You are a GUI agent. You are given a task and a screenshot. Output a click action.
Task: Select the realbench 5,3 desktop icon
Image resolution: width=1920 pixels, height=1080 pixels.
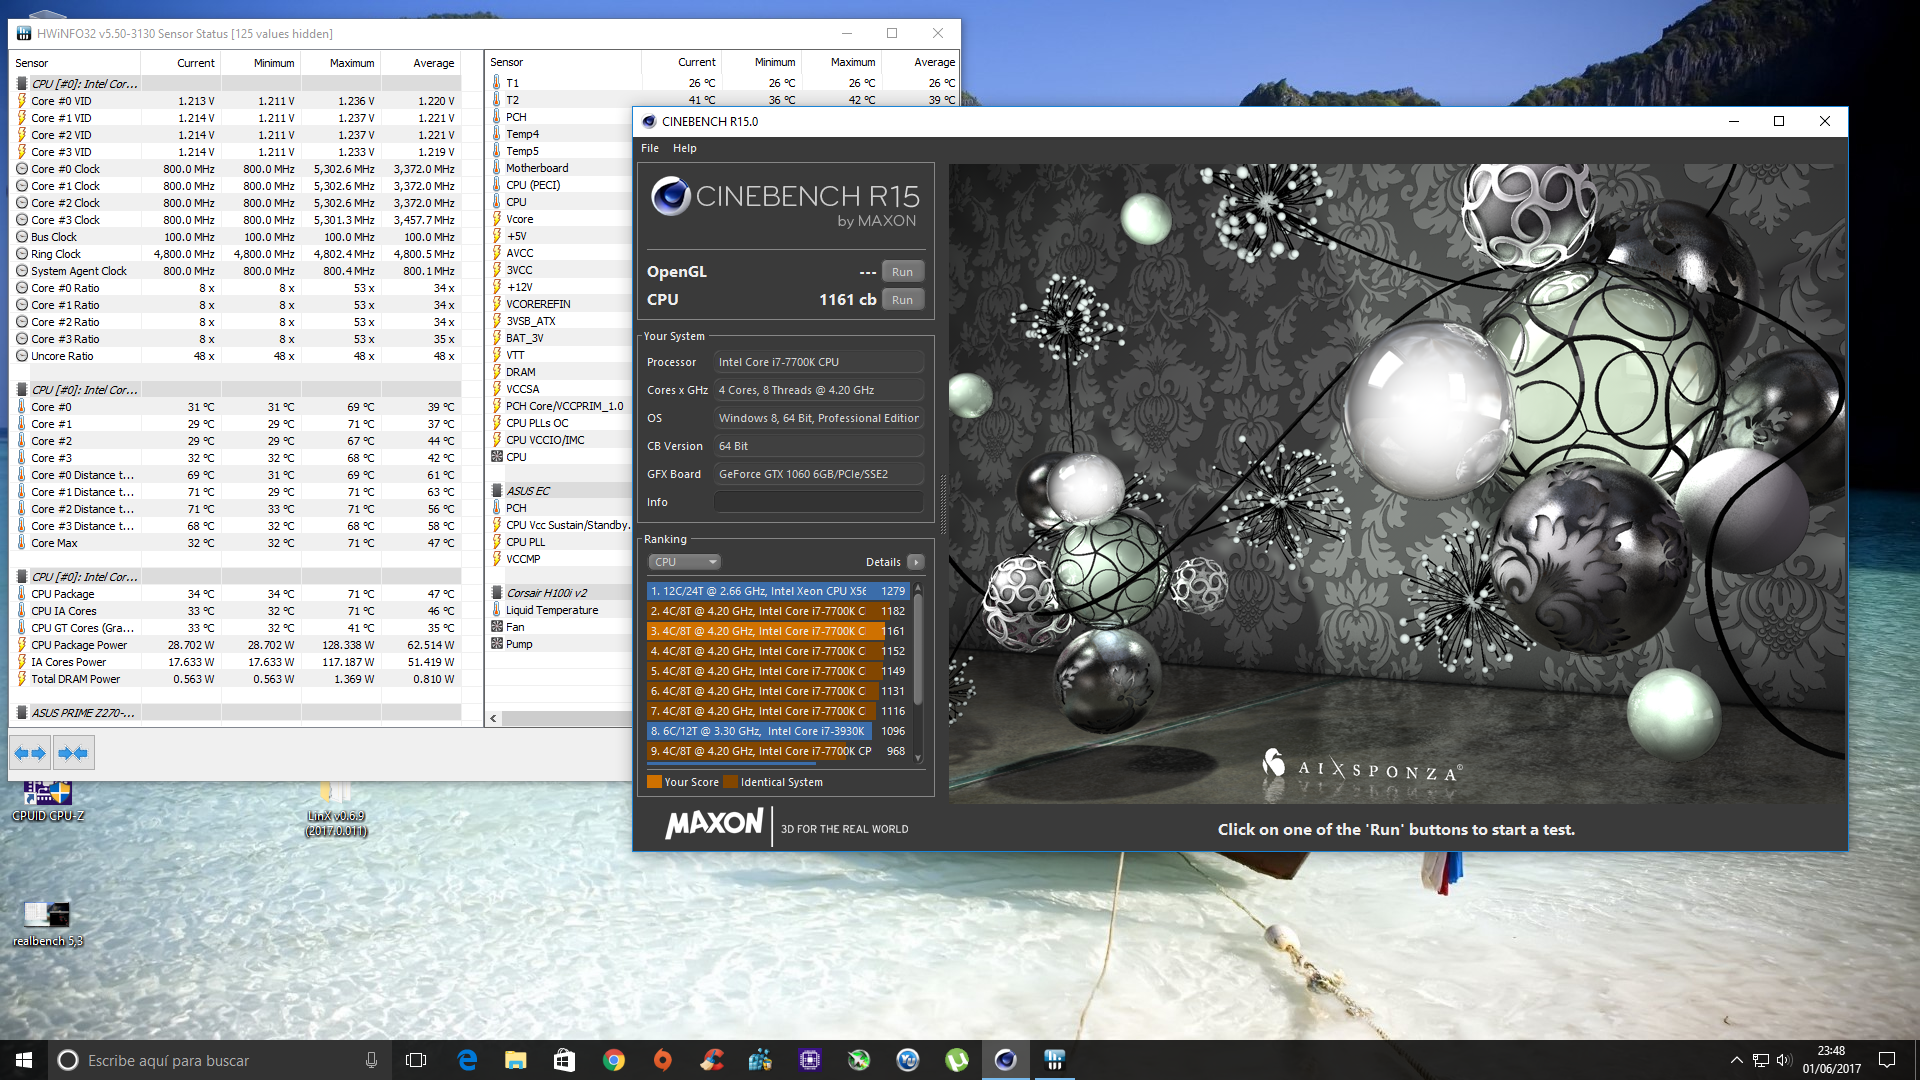pos(47,923)
